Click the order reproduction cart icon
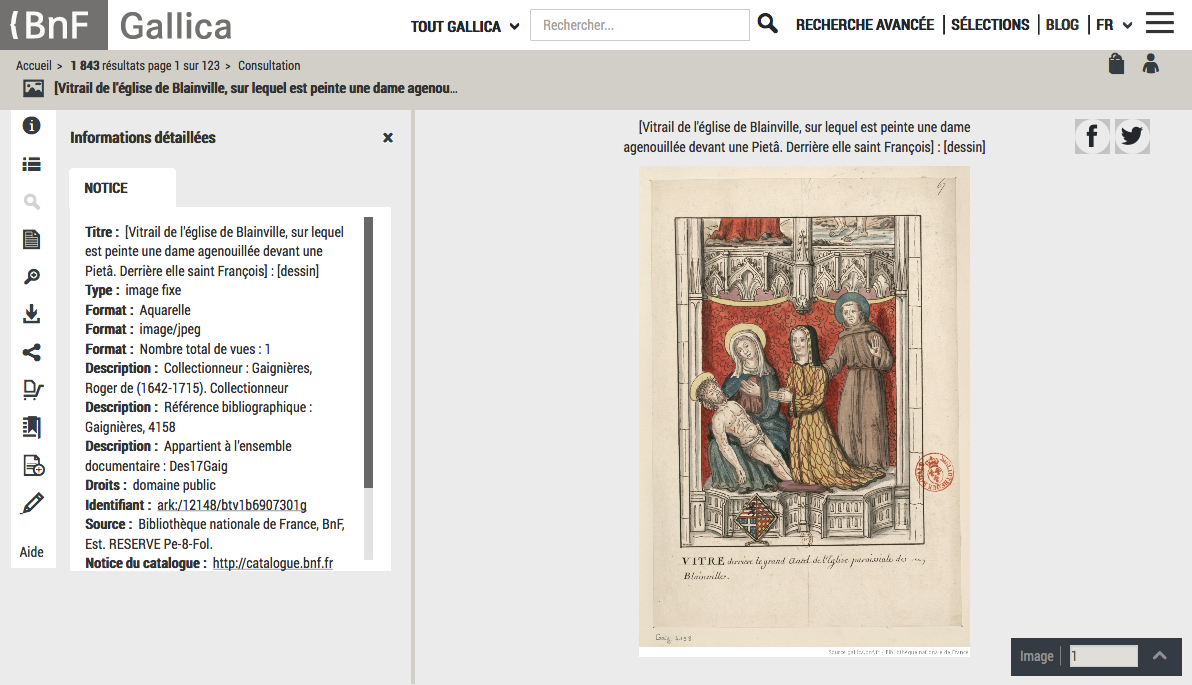The width and height of the screenshot is (1192, 685). 33,390
